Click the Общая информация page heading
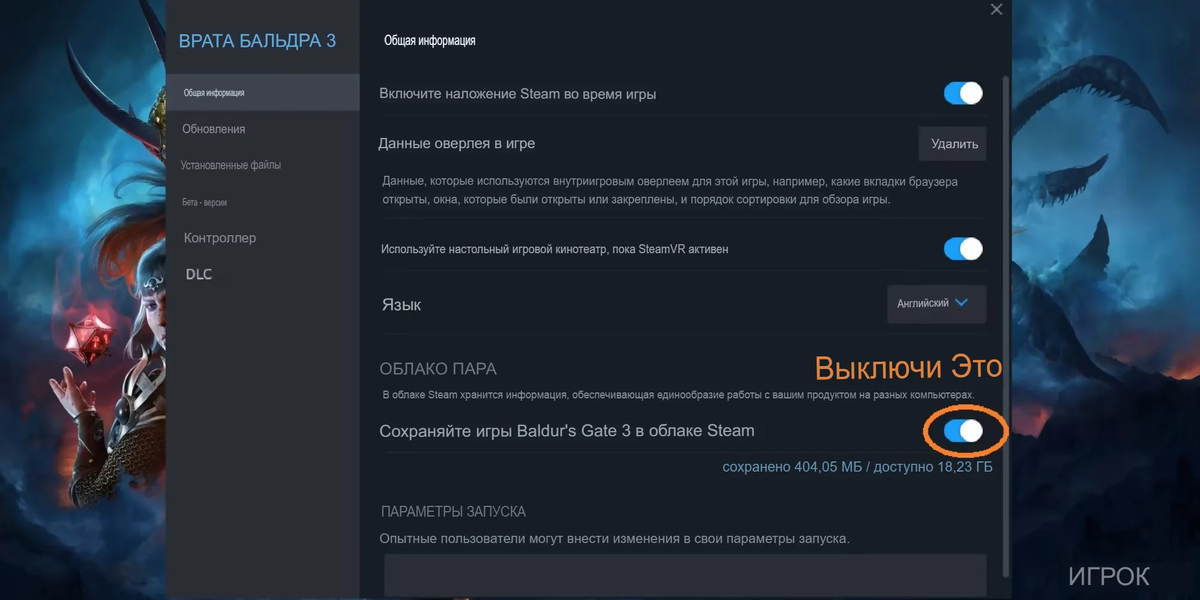This screenshot has width=1200, height=600. point(430,41)
